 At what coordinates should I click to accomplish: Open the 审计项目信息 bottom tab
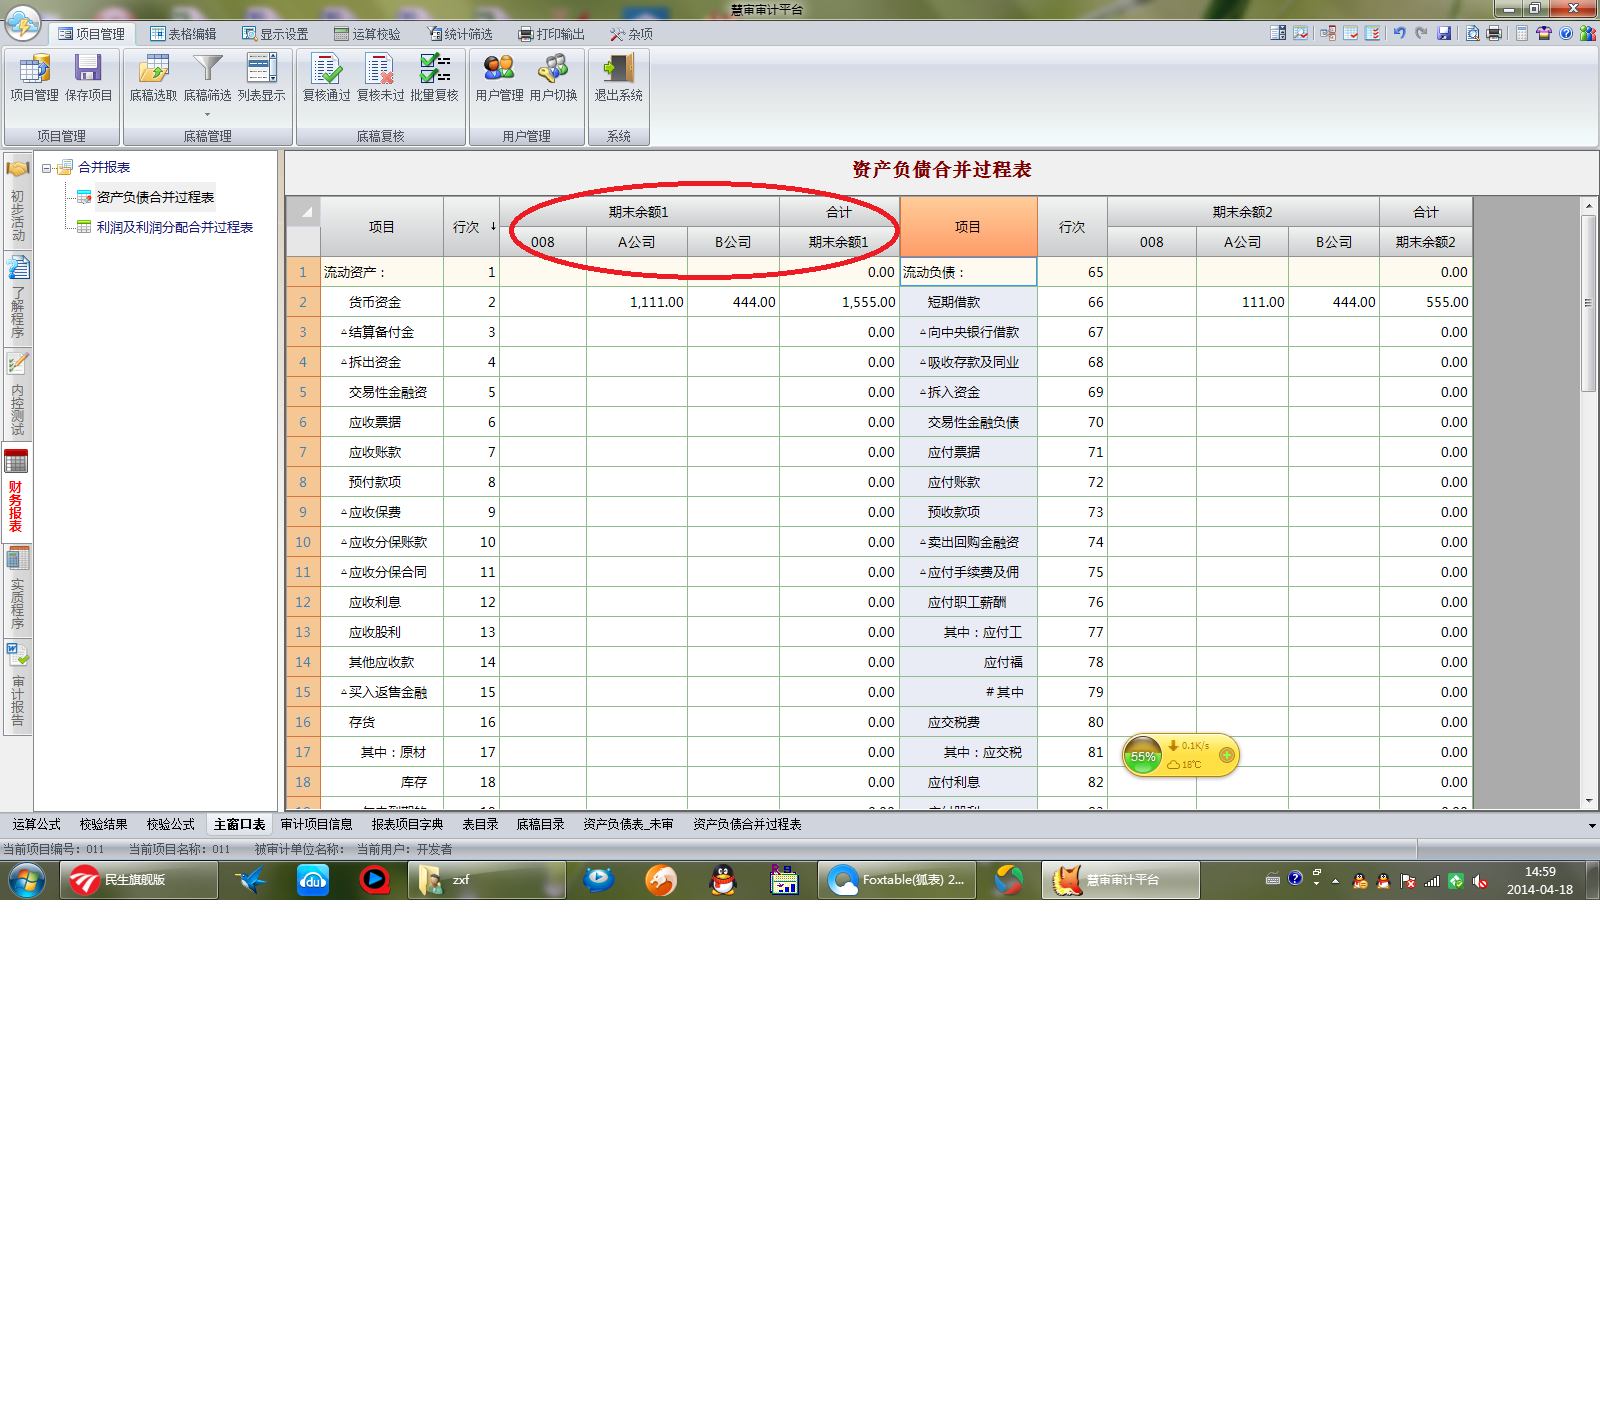pos(317,824)
